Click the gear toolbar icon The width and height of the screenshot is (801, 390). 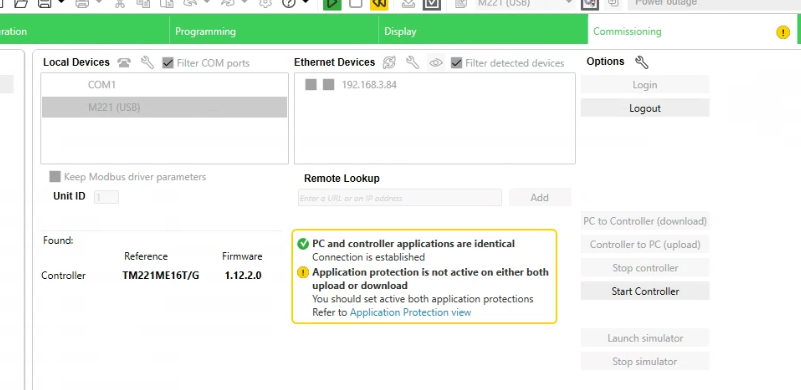click(x=265, y=4)
